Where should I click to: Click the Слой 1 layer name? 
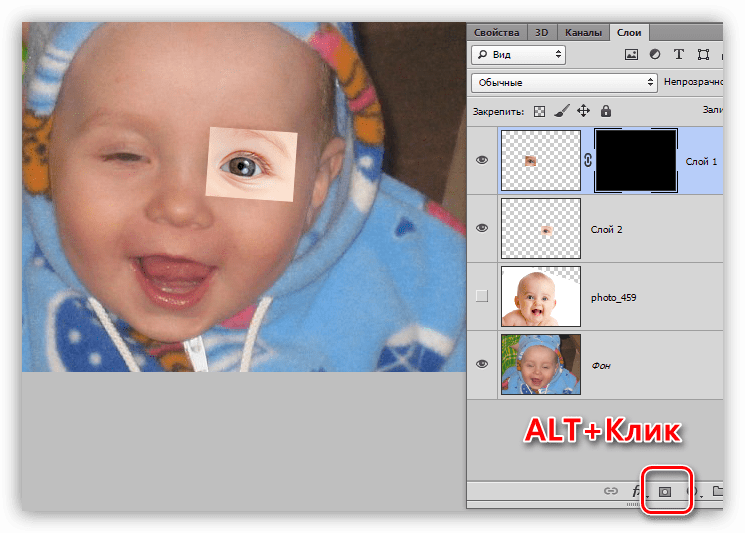(701, 162)
